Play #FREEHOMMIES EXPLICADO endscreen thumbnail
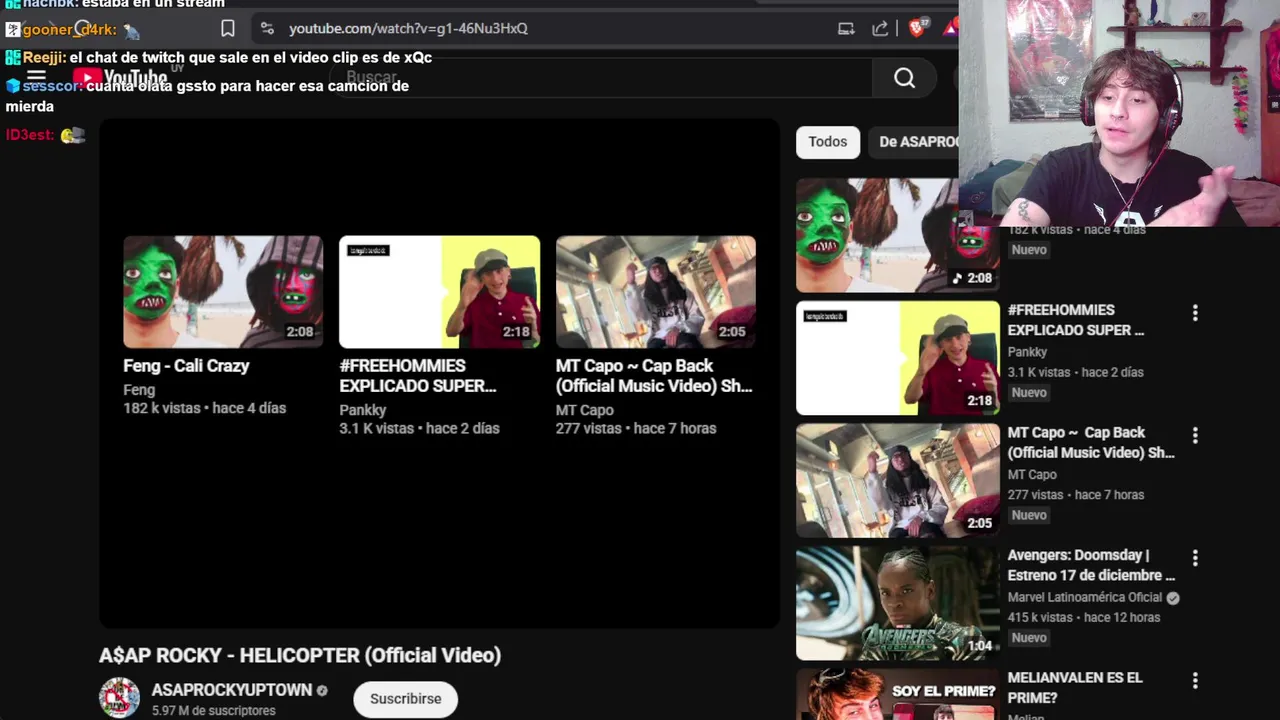This screenshot has width=1280, height=720. pos(439,292)
